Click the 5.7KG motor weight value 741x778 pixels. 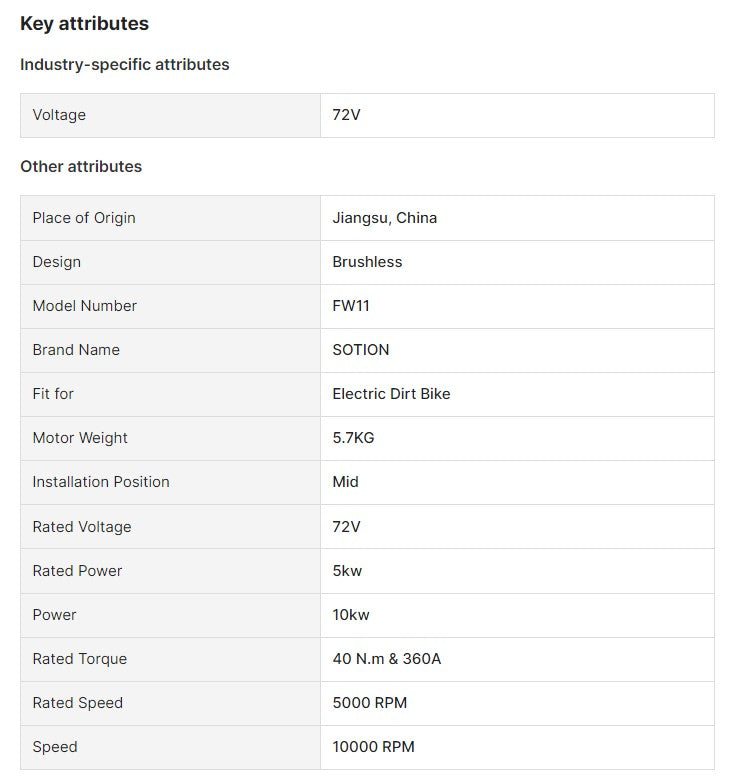[x=353, y=438]
